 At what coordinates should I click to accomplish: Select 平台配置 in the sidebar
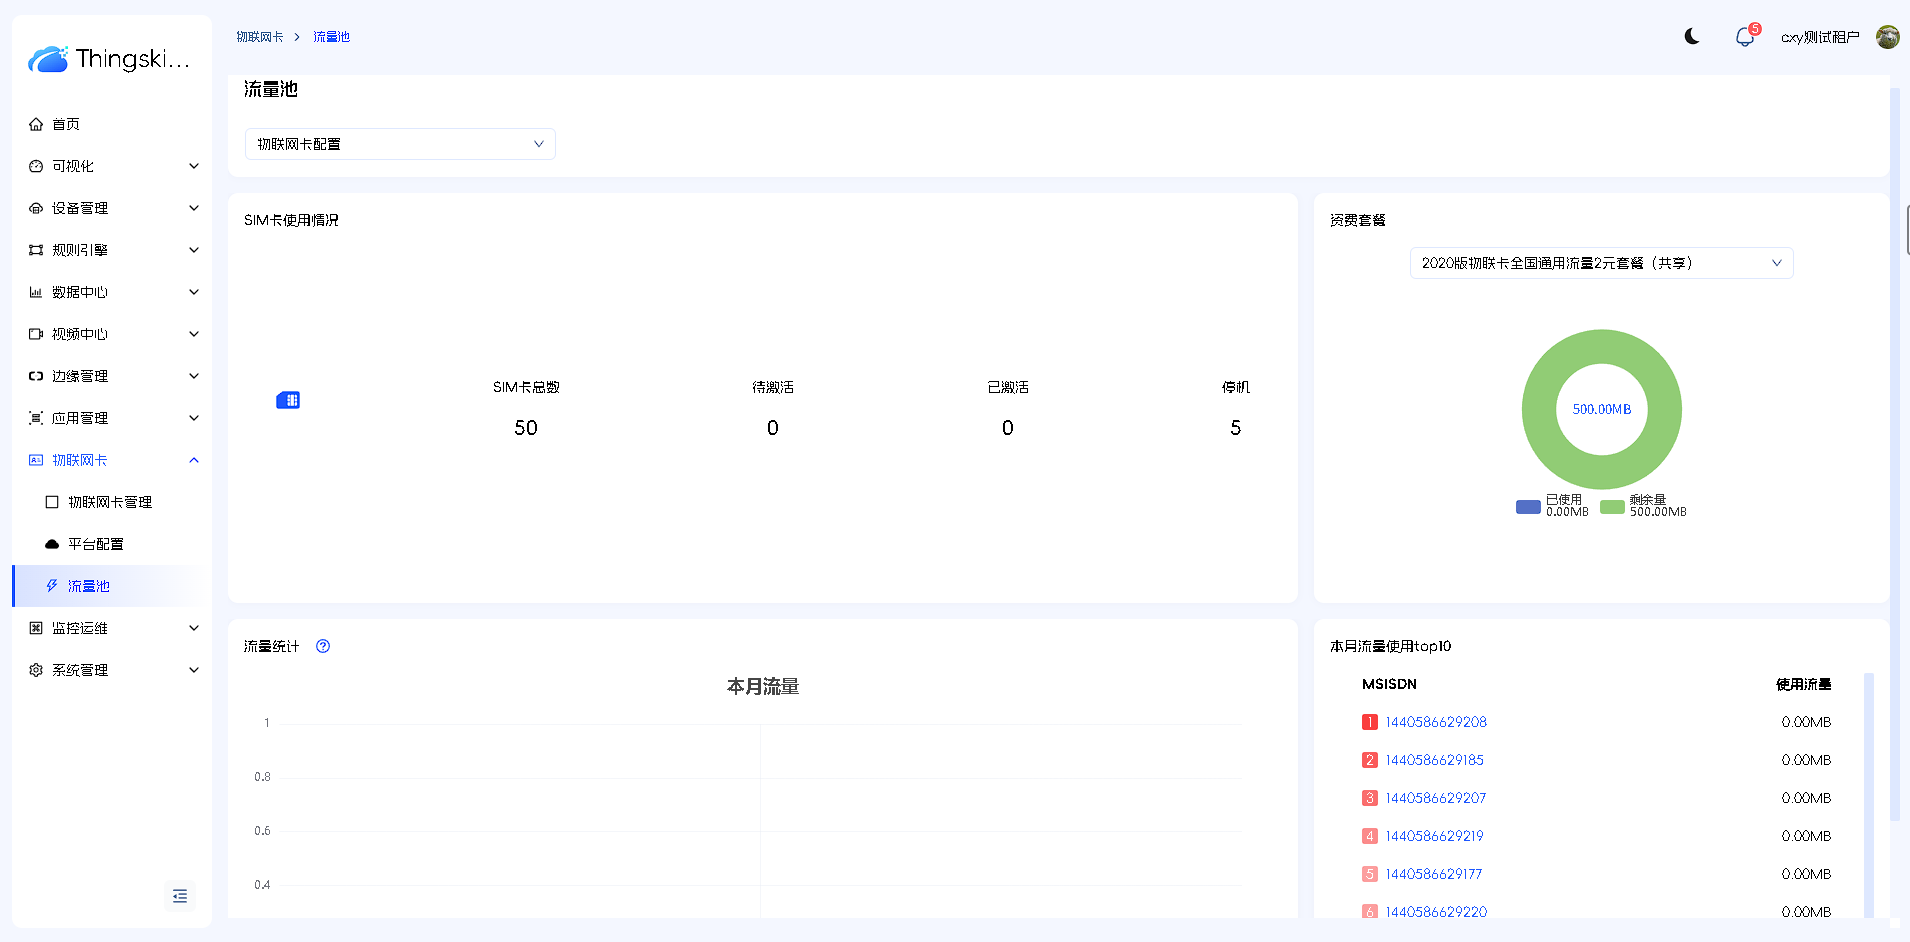[96, 544]
